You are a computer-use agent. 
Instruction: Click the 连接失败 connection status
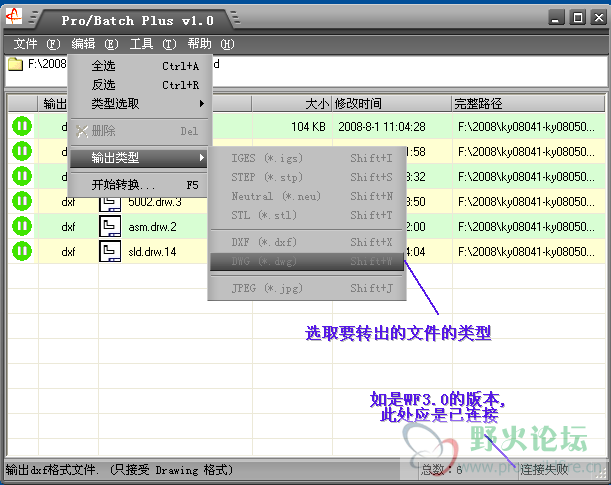coord(545,469)
